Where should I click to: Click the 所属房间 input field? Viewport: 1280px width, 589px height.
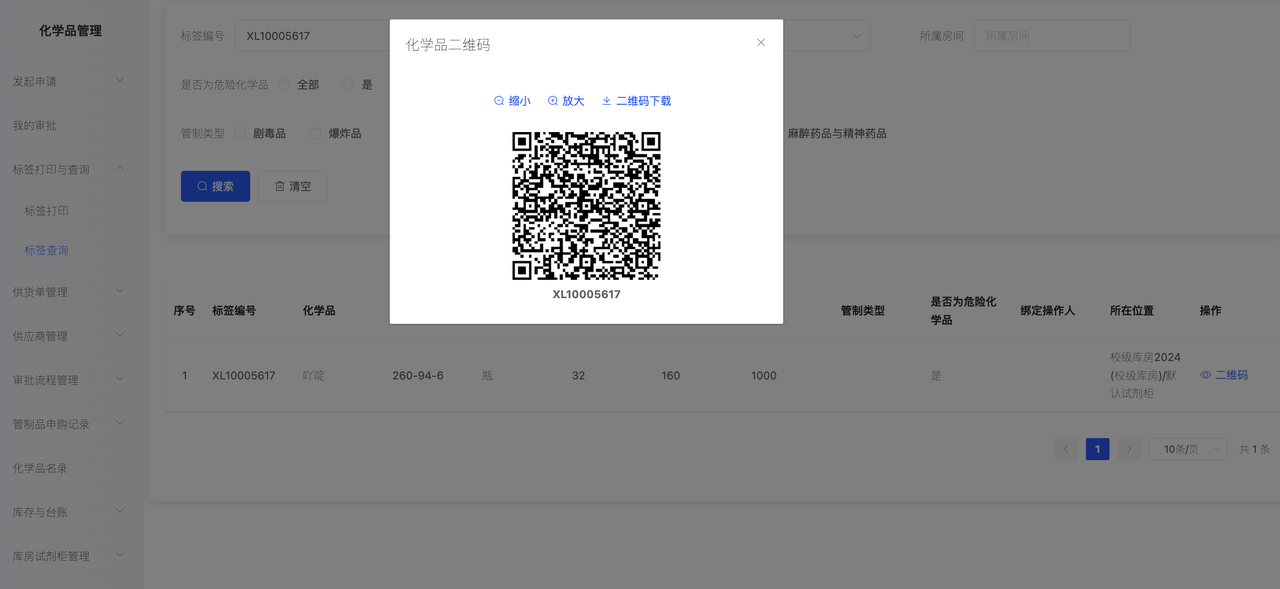(1051, 36)
